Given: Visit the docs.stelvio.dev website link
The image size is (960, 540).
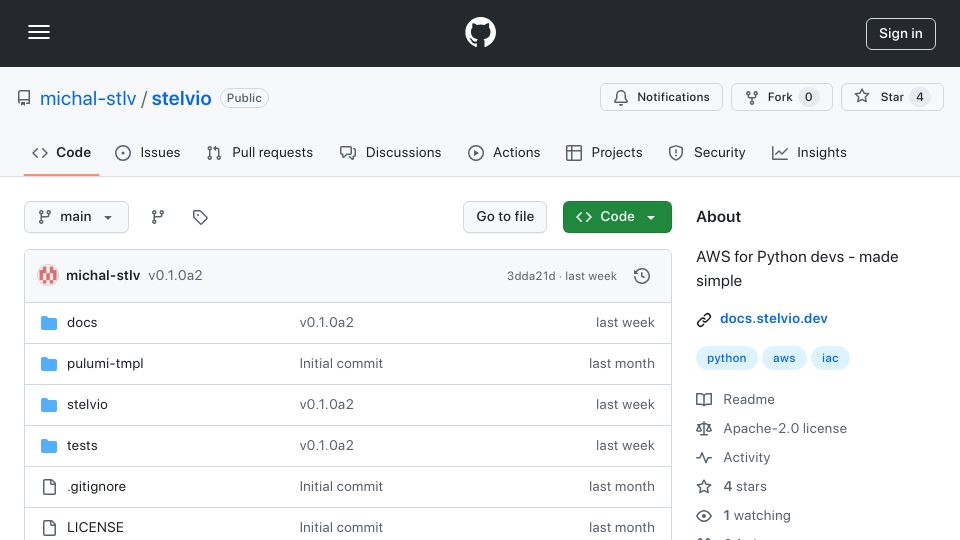Looking at the screenshot, I should [774, 318].
